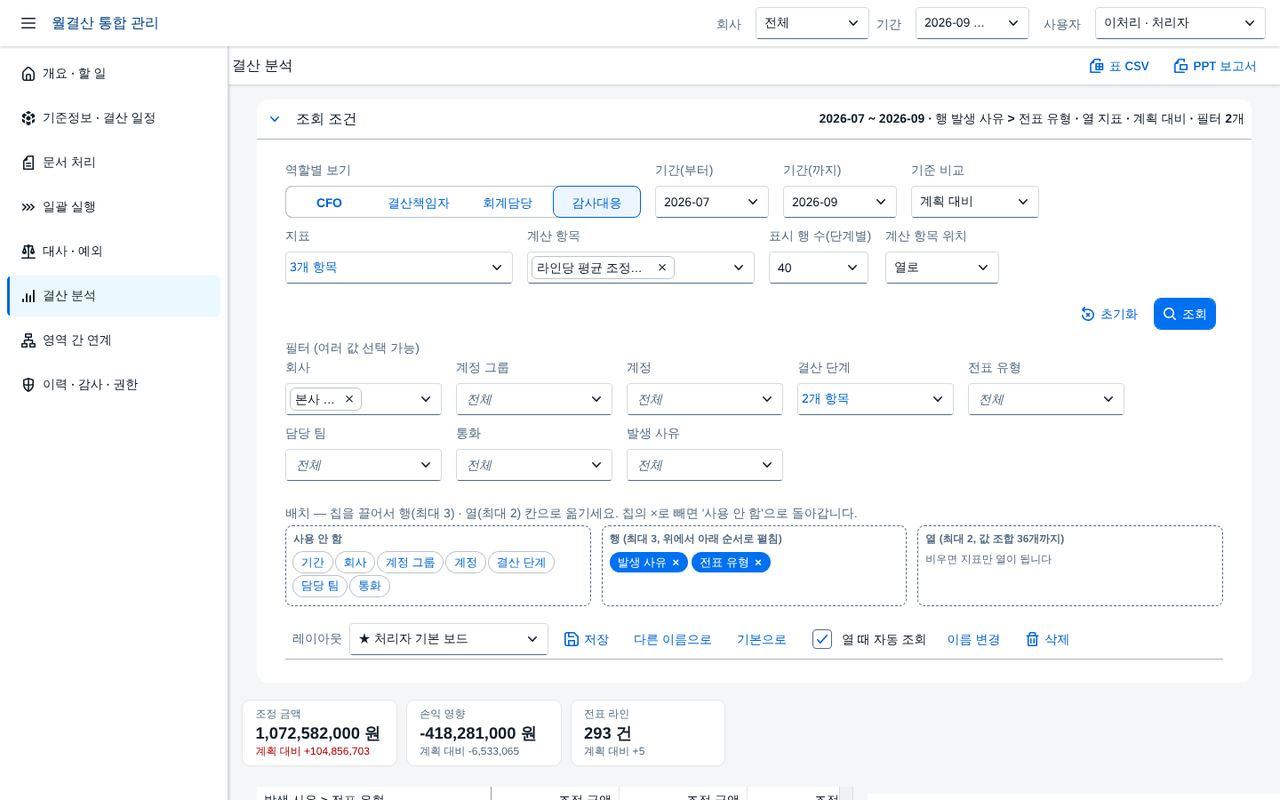Collapse the 조회 조건 panel chevron
This screenshot has width=1280, height=800.
(x=275, y=119)
